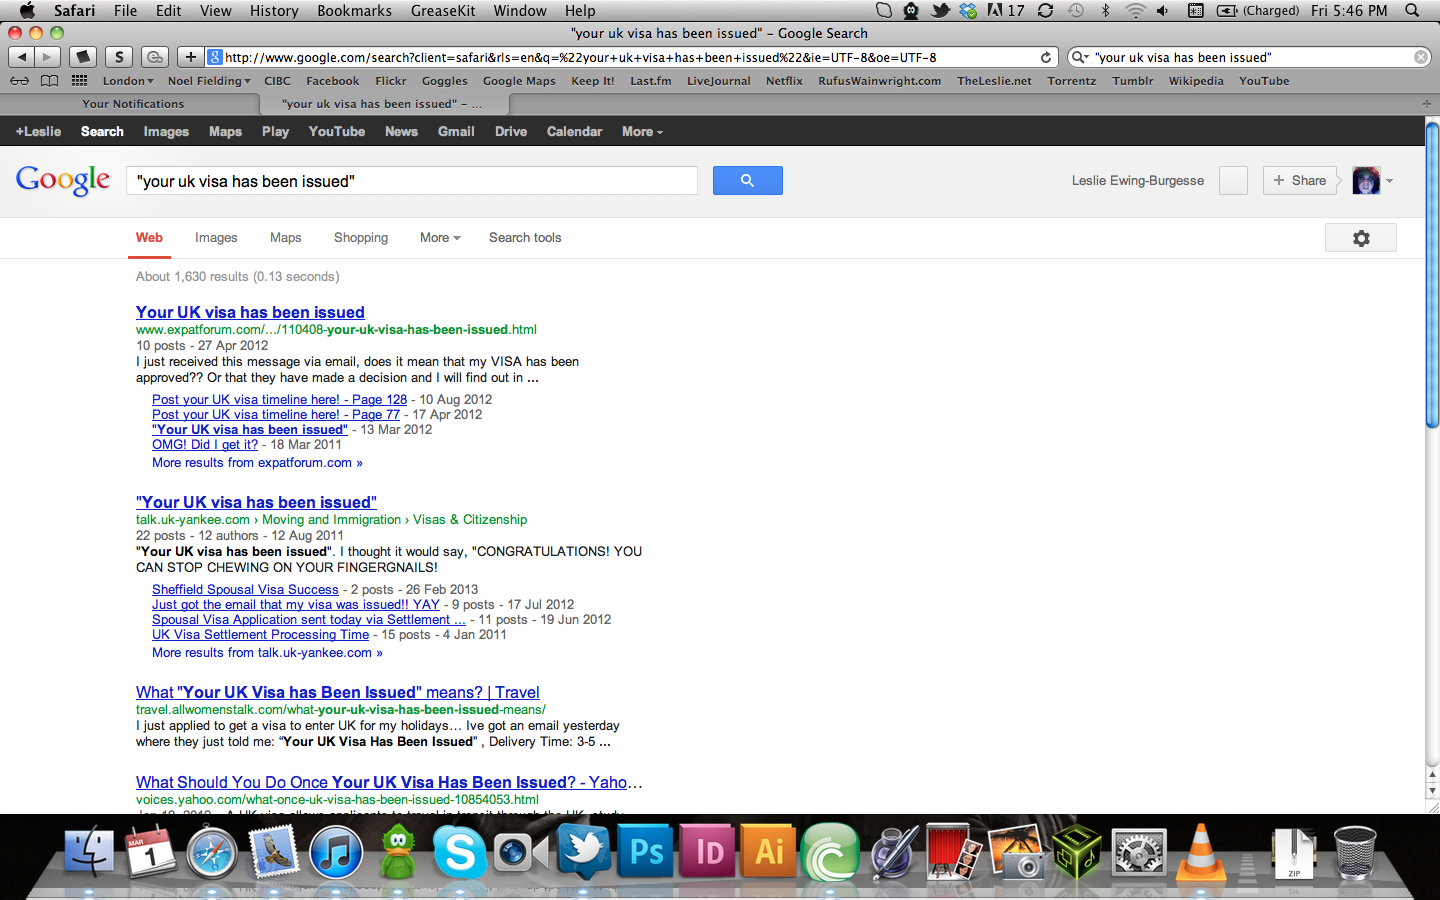Clear the Safari search field with the X icon
The height and width of the screenshot is (900, 1440).
point(1420,57)
